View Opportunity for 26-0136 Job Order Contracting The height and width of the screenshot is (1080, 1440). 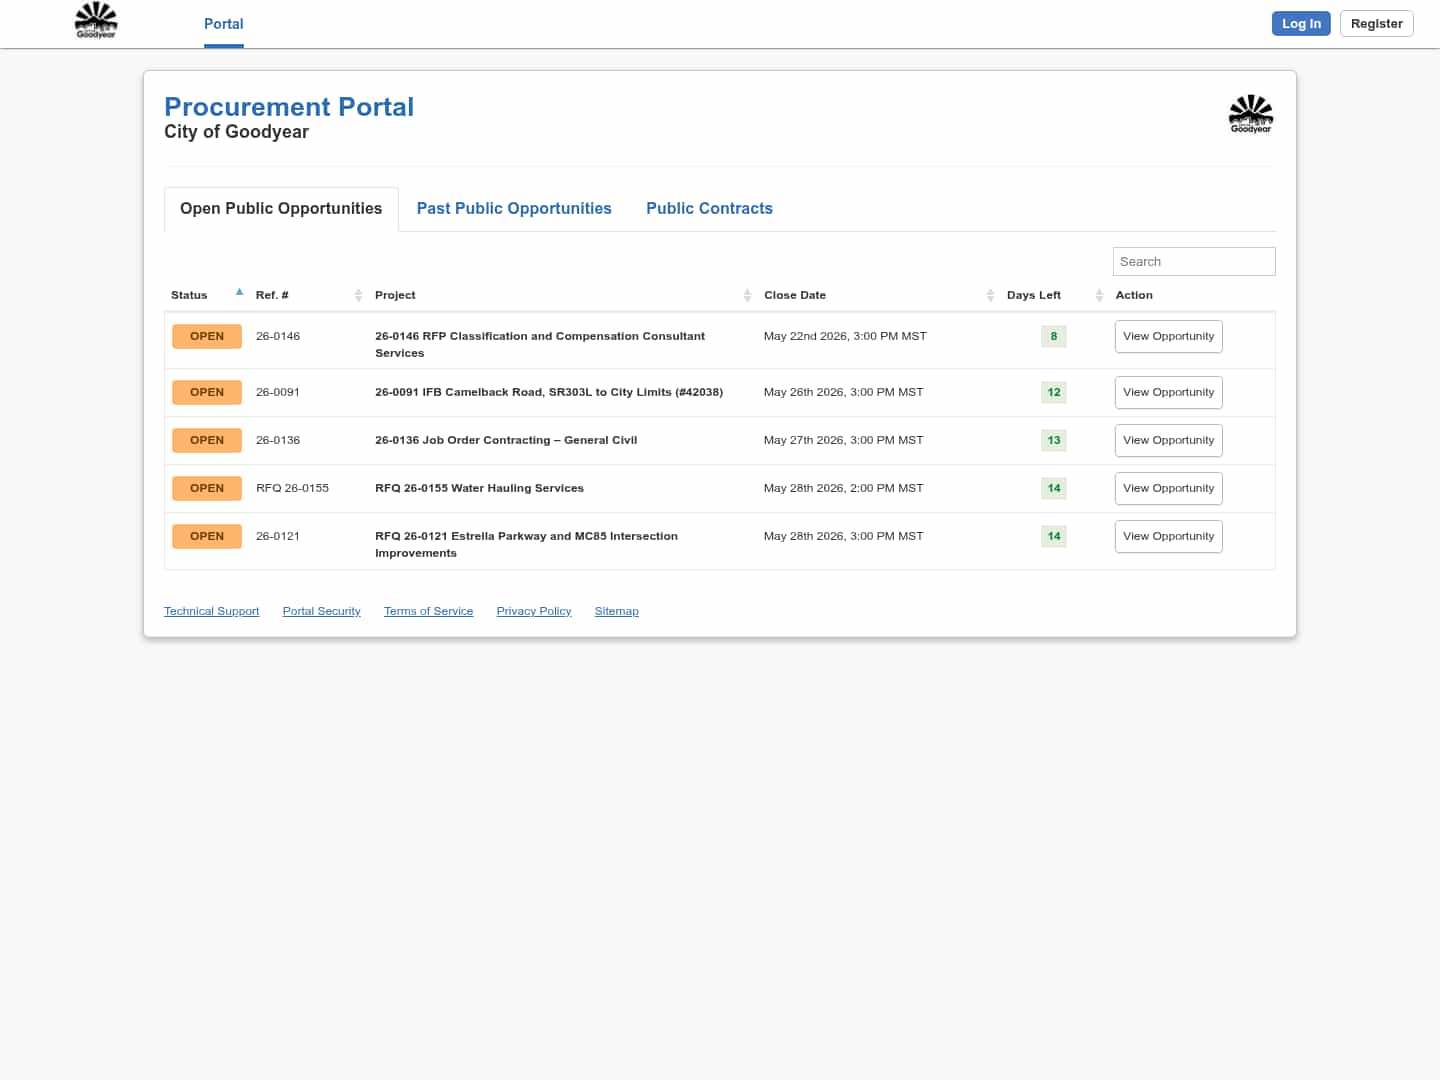1168,441
